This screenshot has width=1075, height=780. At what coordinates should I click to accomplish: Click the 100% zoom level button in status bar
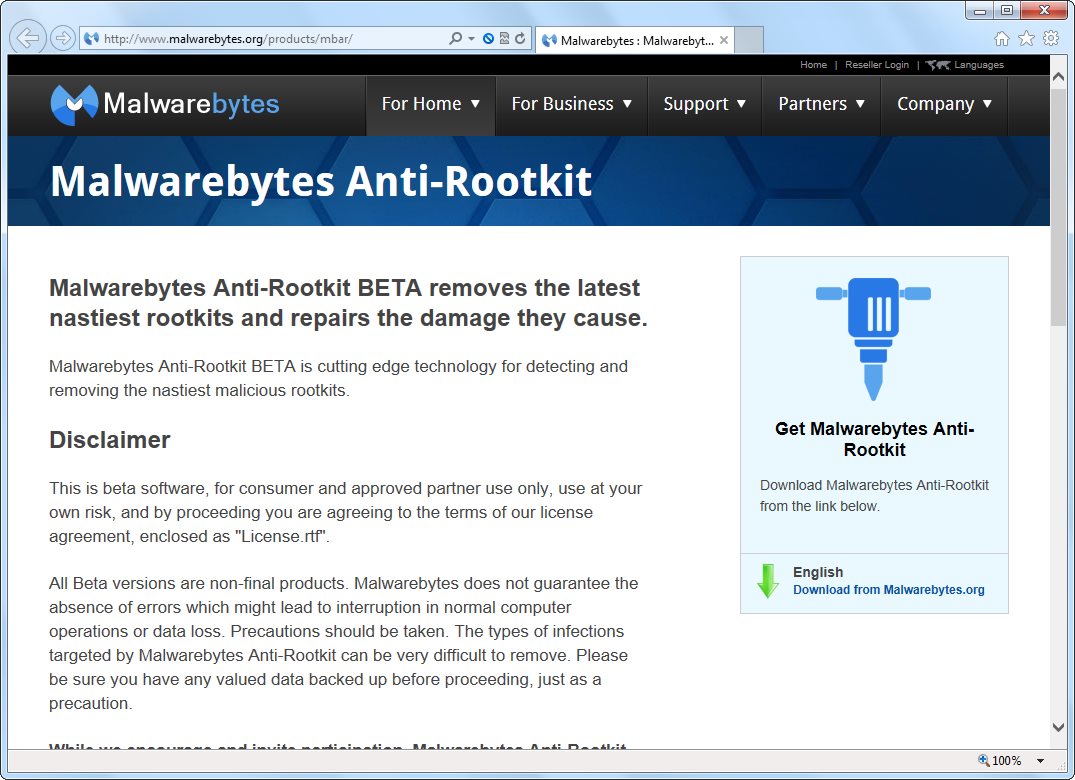pyautogui.click(x=1000, y=760)
